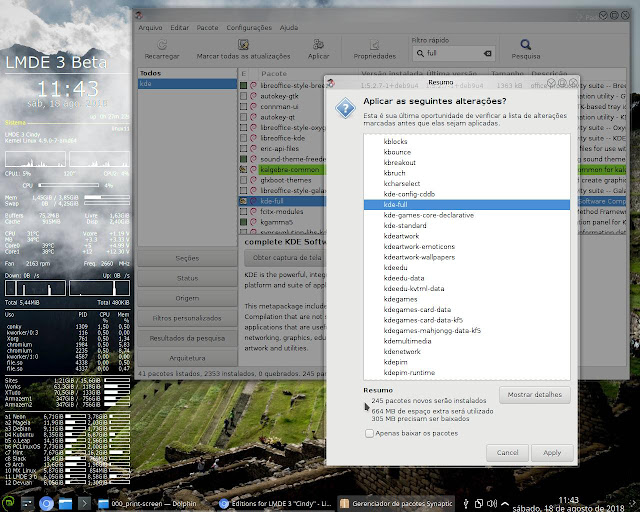
Task: Click the Arquitetura filter button
Action: click(x=187, y=358)
